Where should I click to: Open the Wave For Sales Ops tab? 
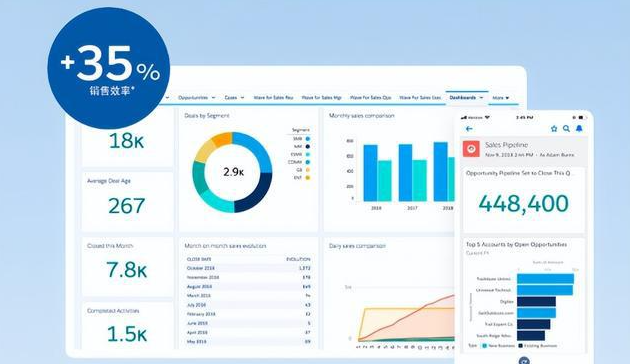pyautogui.click(x=370, y=98)
